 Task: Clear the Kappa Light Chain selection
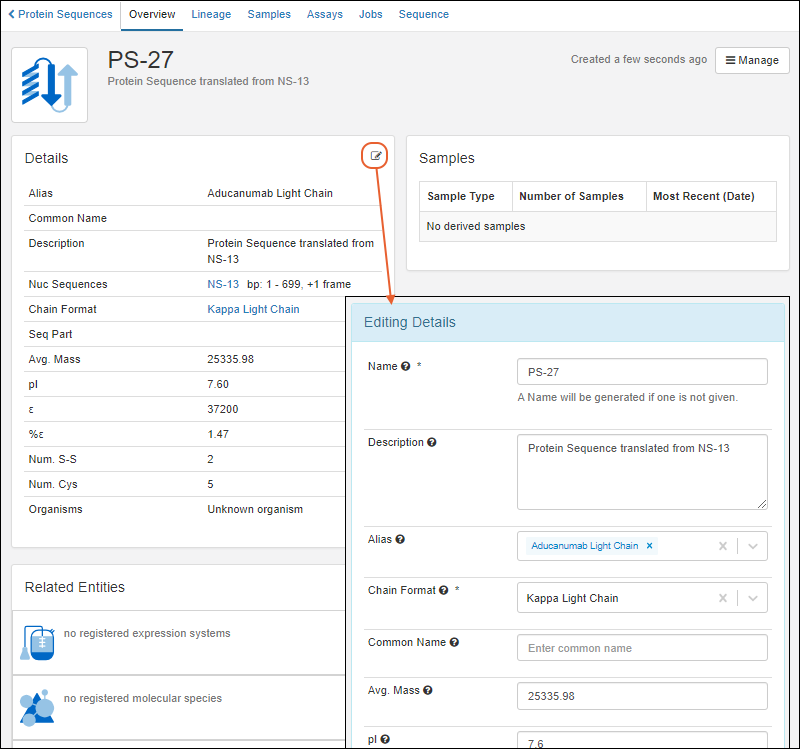coord(722,598)
